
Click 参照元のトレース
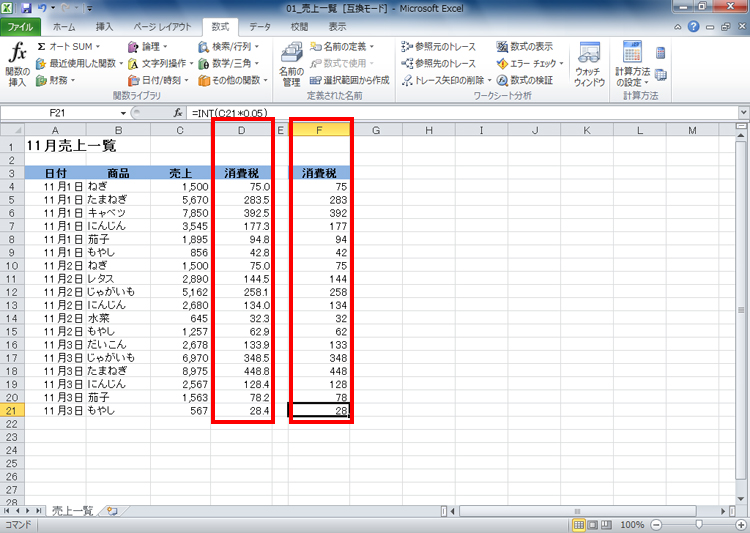[439, 46]
